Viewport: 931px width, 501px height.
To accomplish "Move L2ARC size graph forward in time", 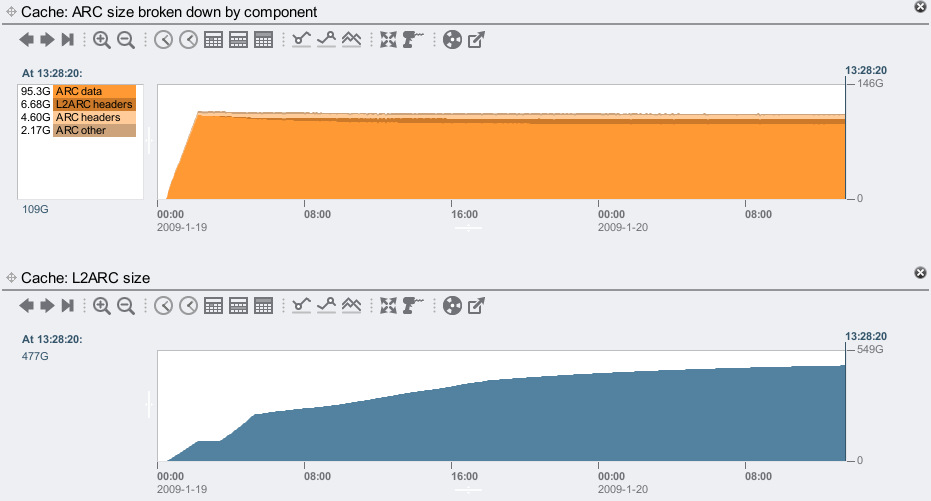I will [x=47, y=305].
